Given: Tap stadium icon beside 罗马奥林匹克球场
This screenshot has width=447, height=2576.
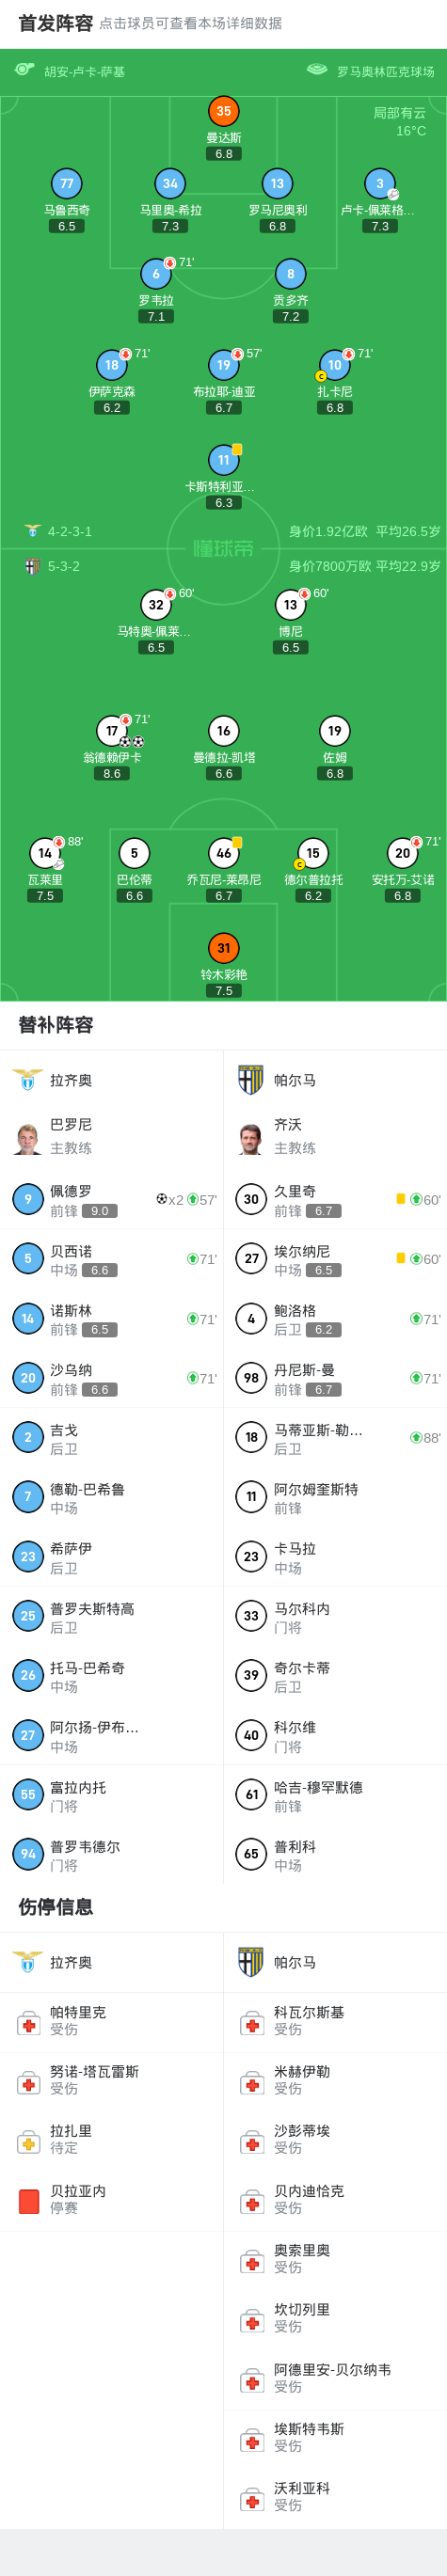Looking at the screenshot, I should pos(317,70).
